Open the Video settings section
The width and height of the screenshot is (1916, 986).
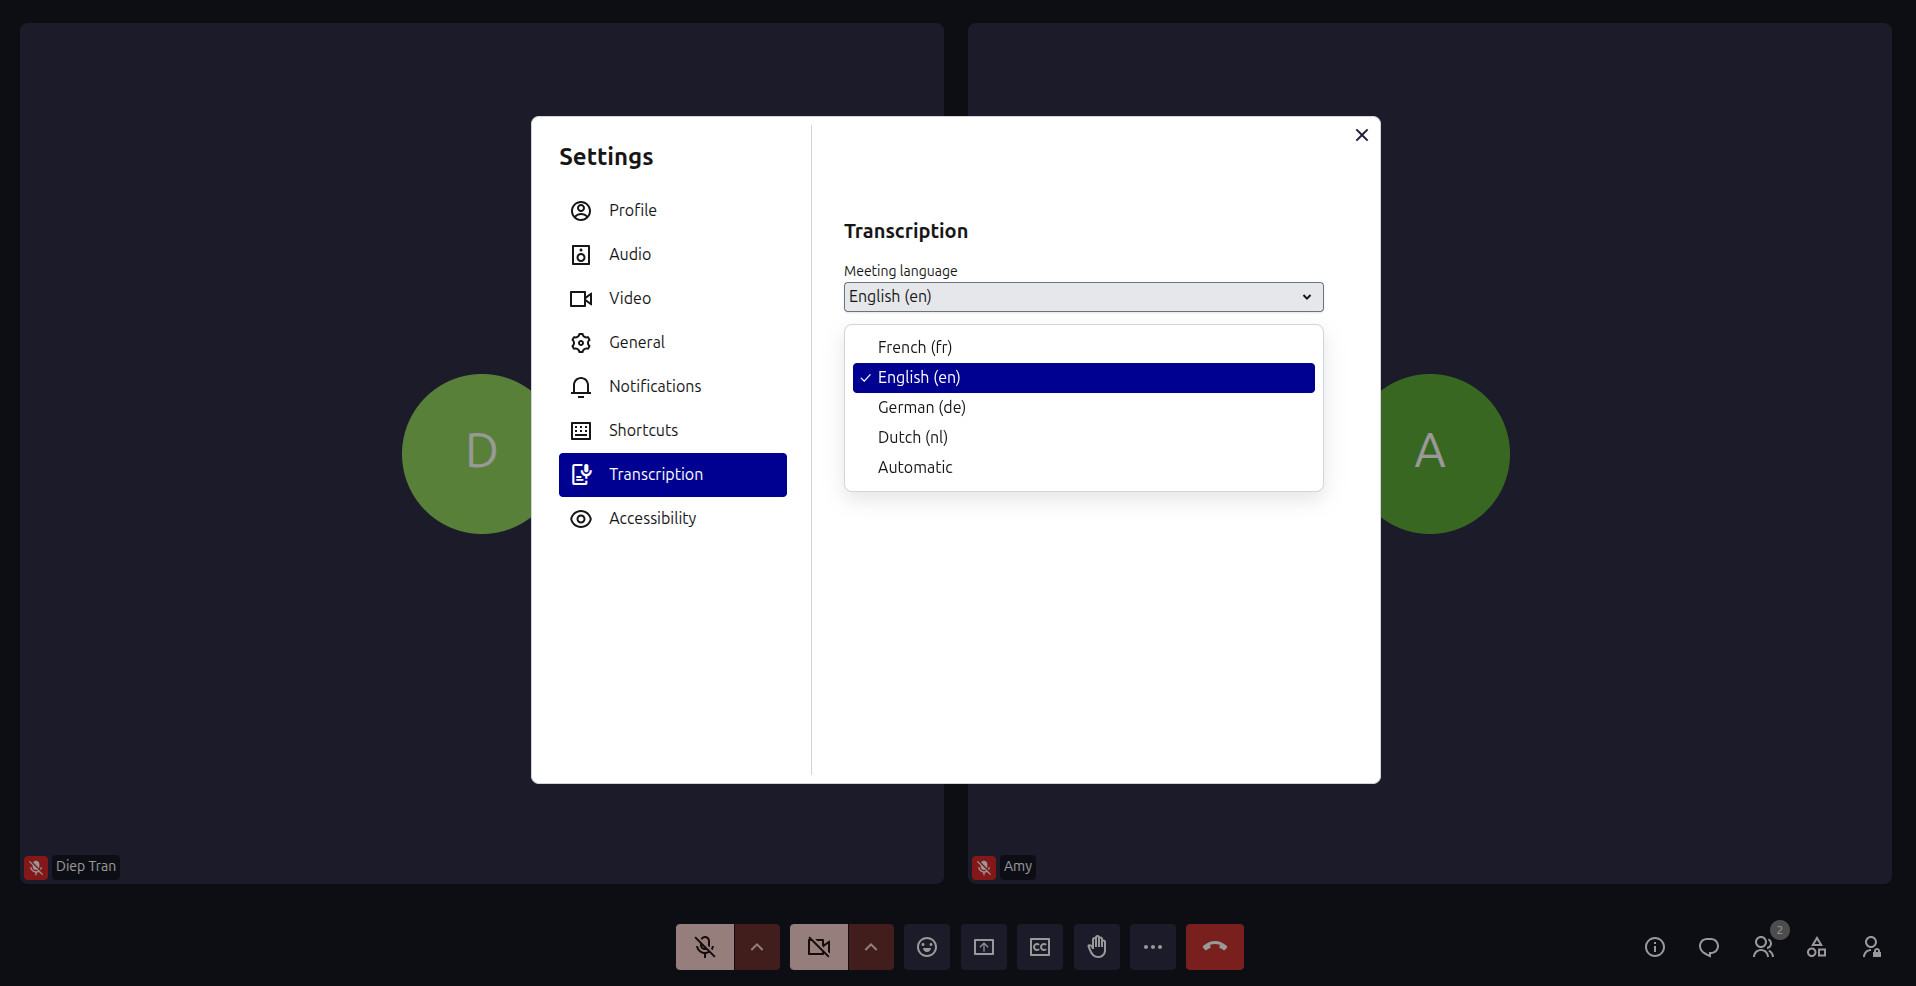tap(672, 298)
